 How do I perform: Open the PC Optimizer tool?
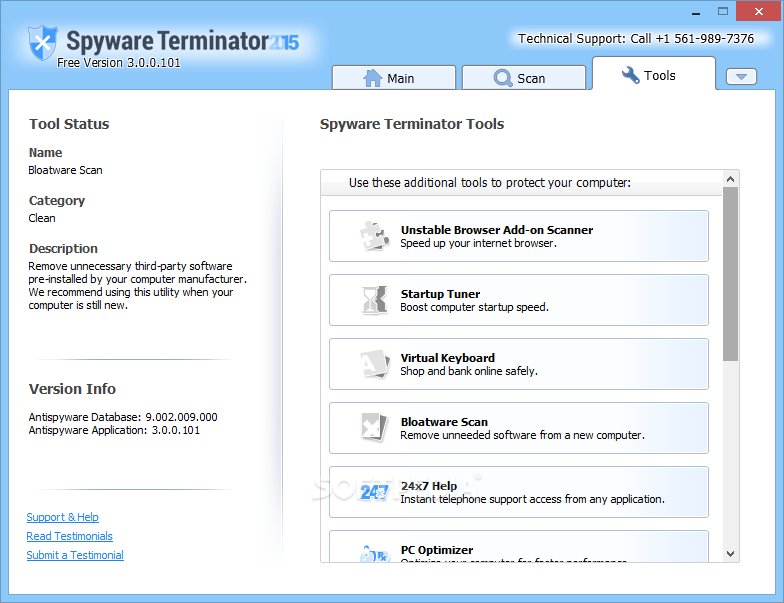point(518,546)
